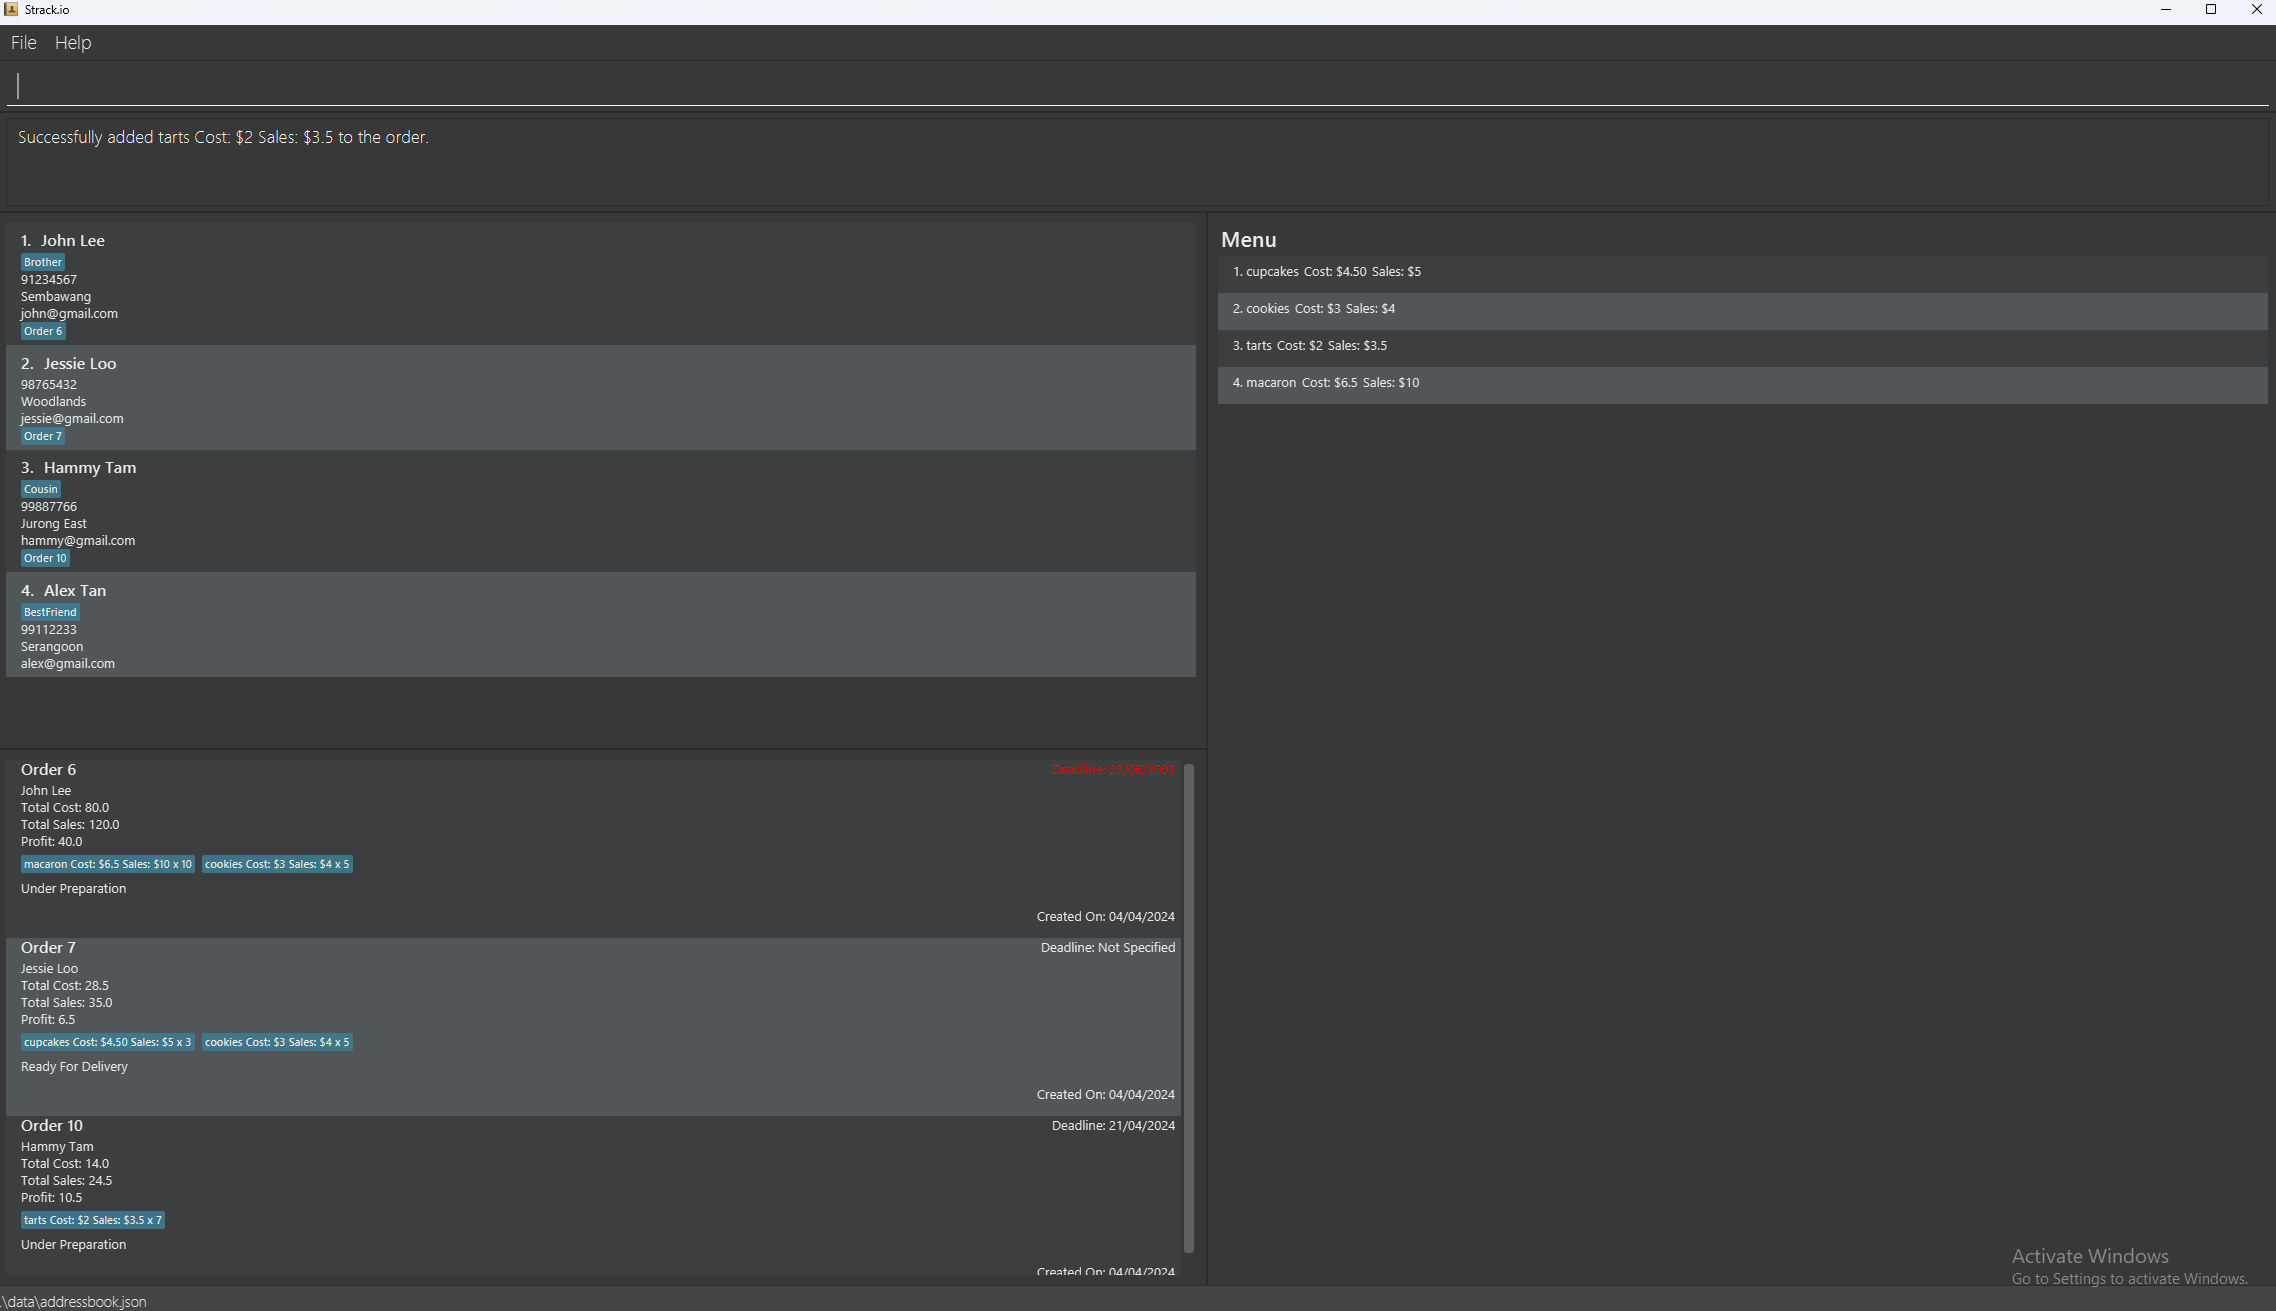Minimize the Strack.io window
The height and width of the screenshot is (1311, 2276).
2166,10
